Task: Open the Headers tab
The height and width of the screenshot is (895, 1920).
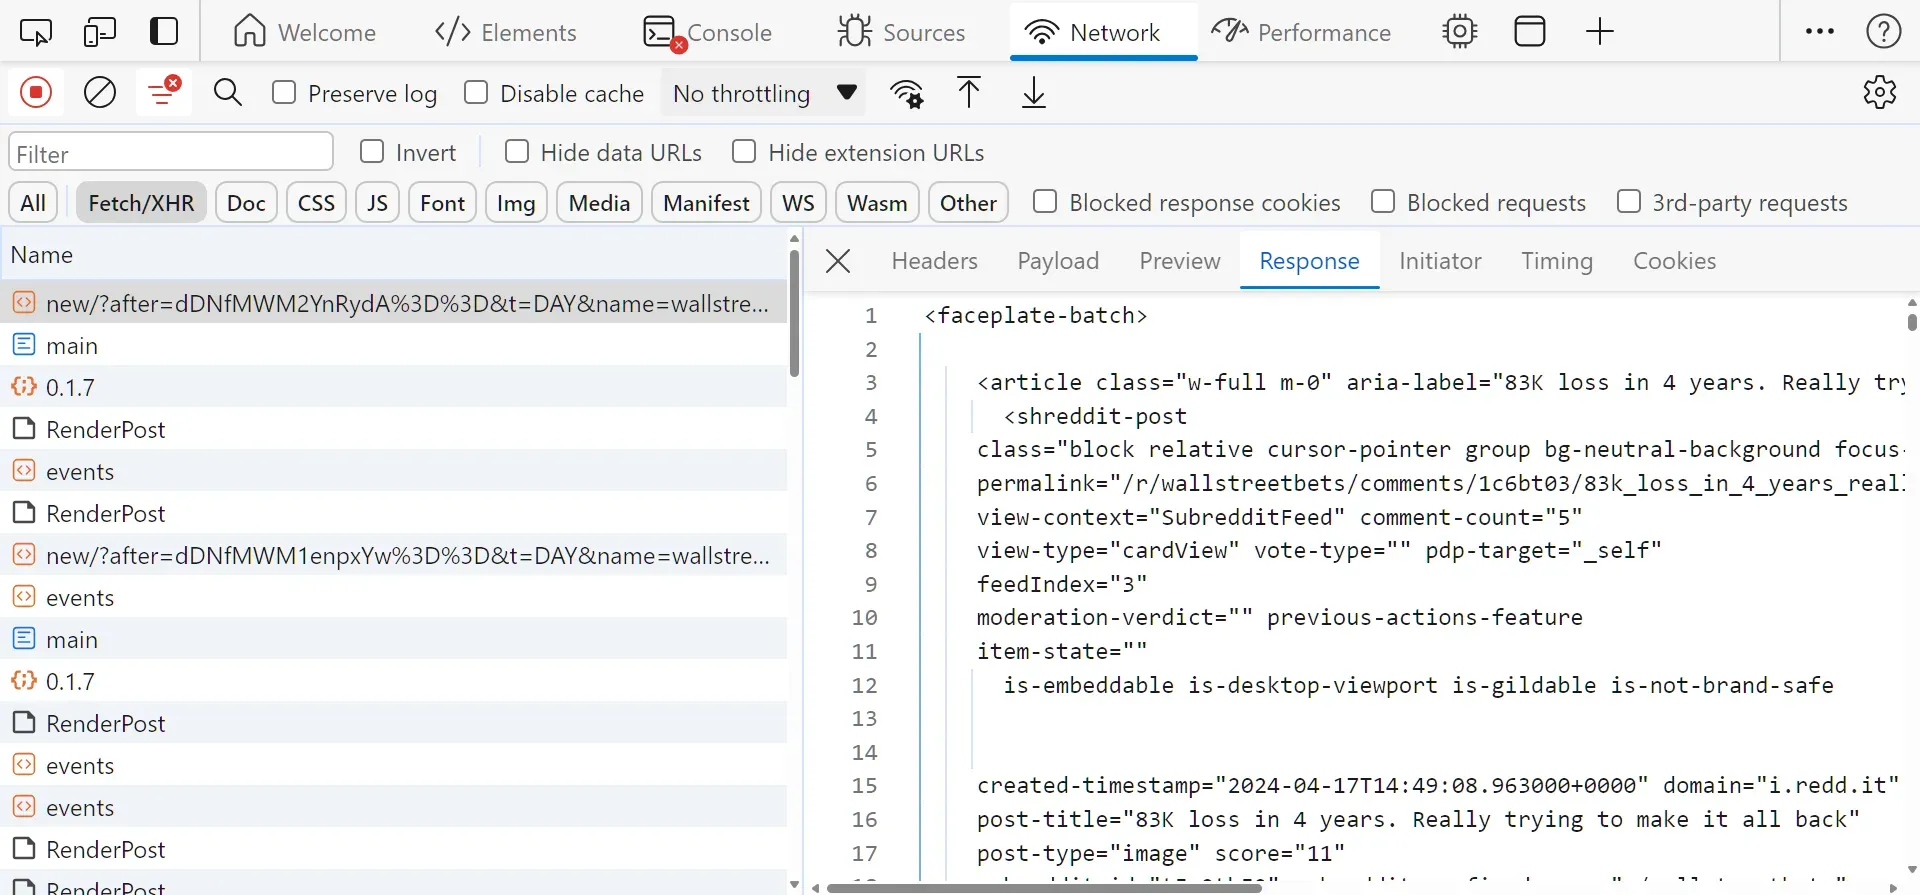Action: [x=934, y=261]
